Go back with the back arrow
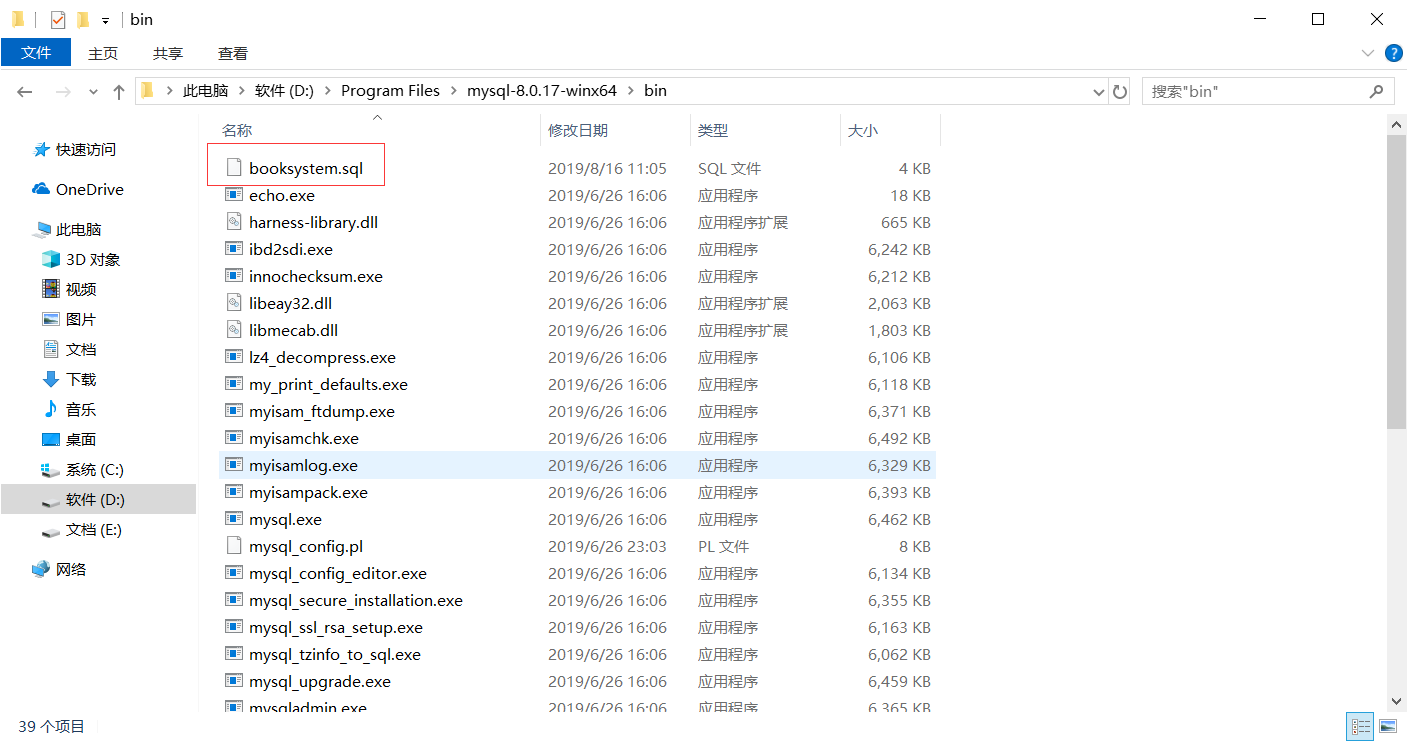Image resolution: width=1408 pixels, height=742 pixels. (x=25, y=91)
